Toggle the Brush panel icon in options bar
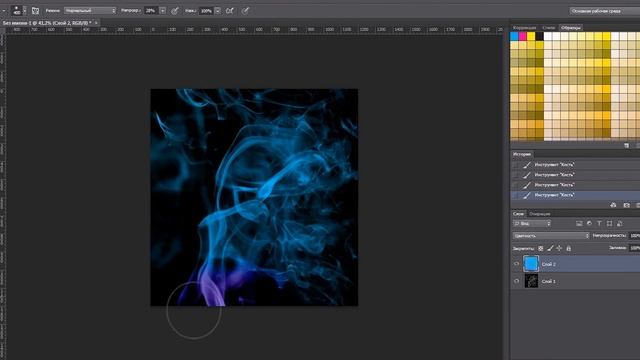Screen dimensions: 640x360 tap(36, 11)
